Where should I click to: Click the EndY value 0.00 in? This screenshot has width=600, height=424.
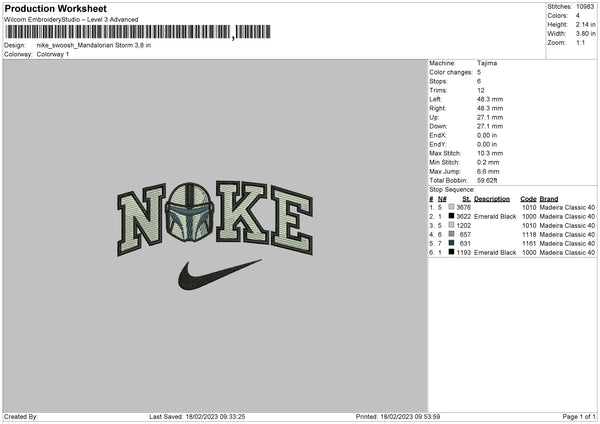(487, 144)
